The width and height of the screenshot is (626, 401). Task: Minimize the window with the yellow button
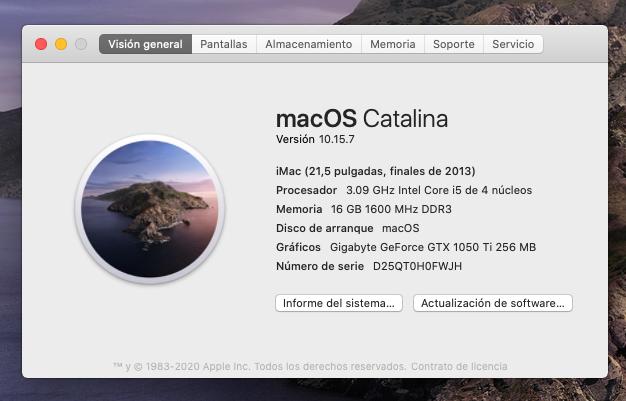(x=61, y=44)
